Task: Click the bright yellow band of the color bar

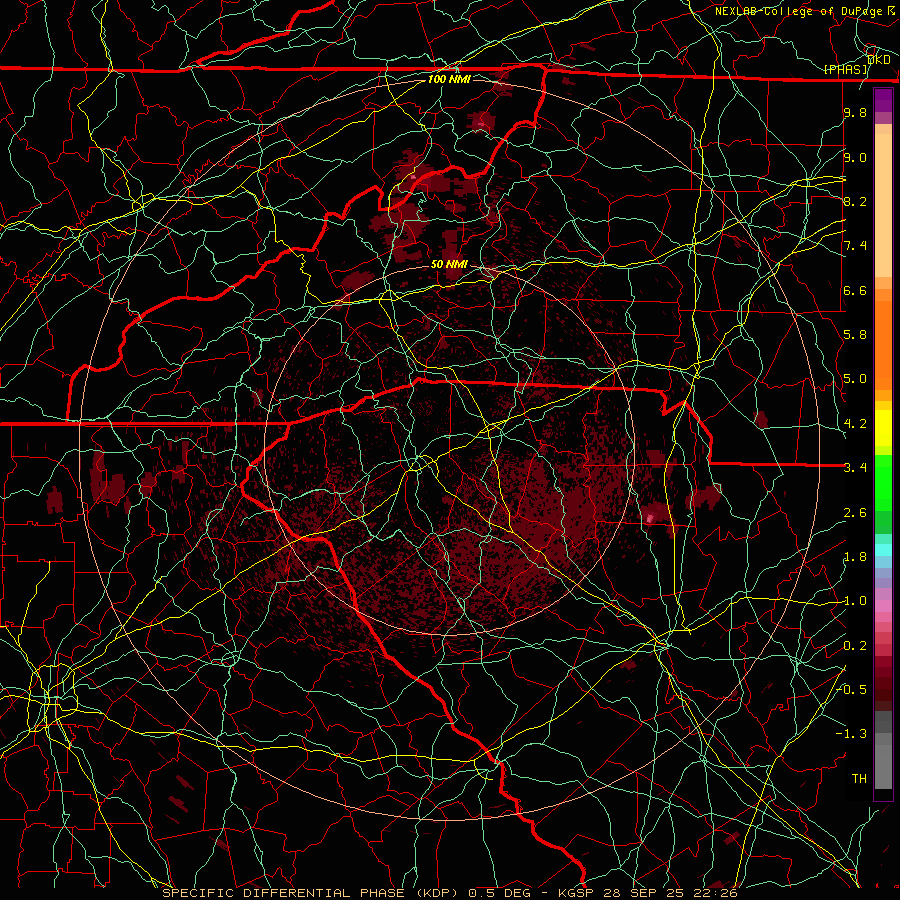Action: pos(883,428)
